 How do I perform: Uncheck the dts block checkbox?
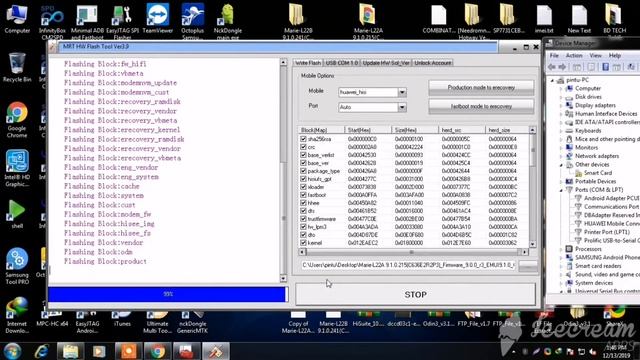pos(303,211)
